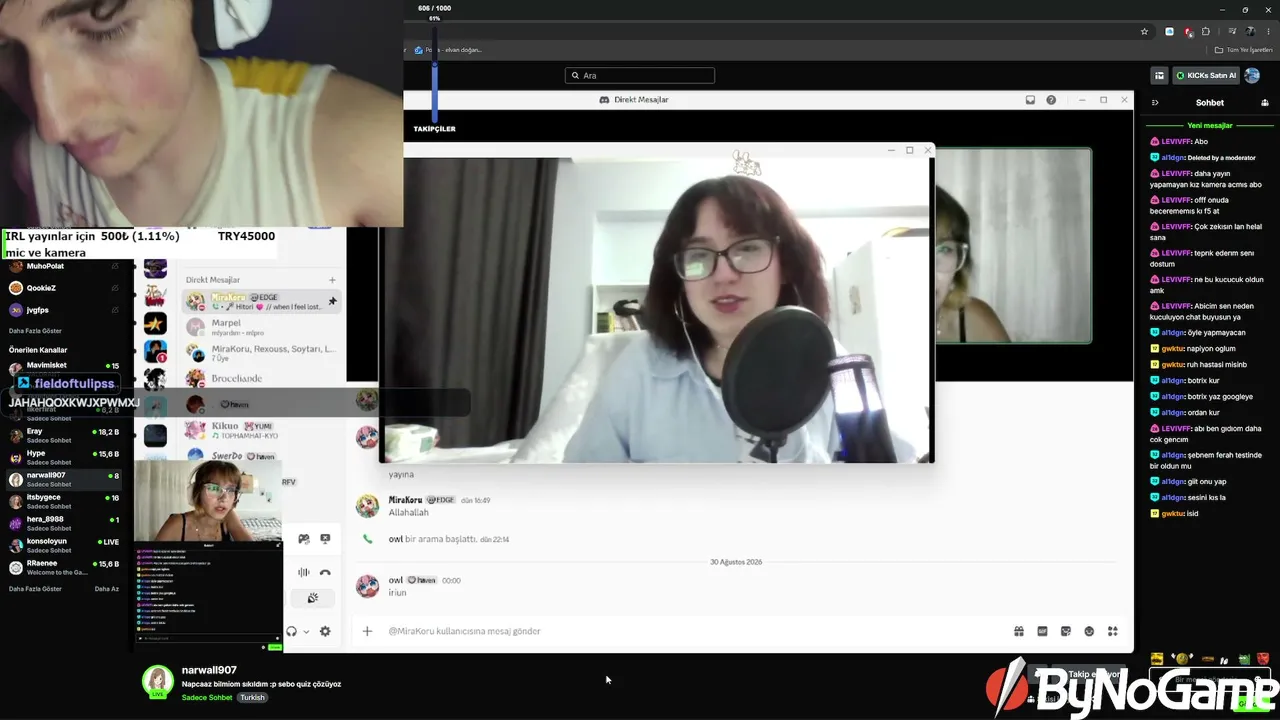Open the MiraKoru direct message
The width and height of the screenshot is (1280, 720).
pyautogui.click(x=263, y=301)
